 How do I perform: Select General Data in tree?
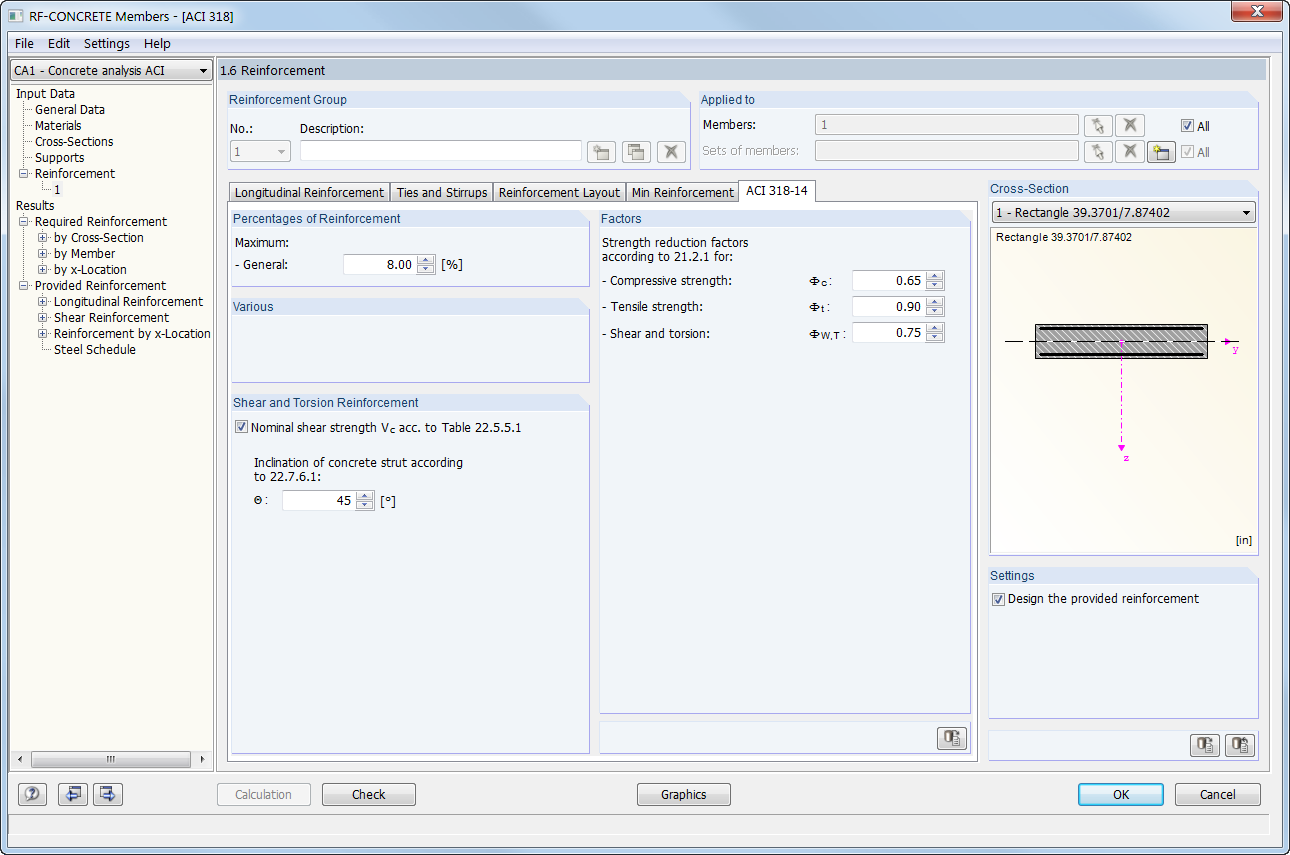coord(70,110)
